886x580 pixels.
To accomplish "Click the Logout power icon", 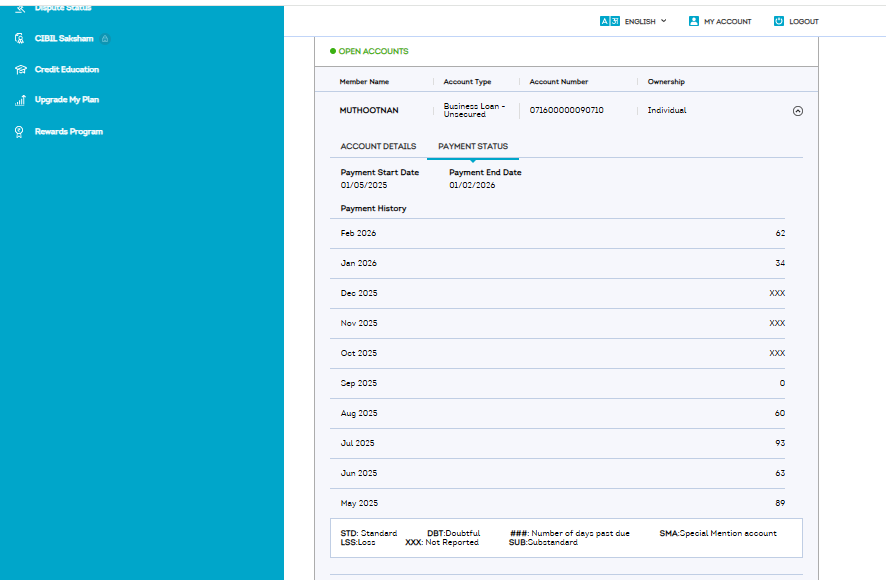I will [x=779, y=21].
